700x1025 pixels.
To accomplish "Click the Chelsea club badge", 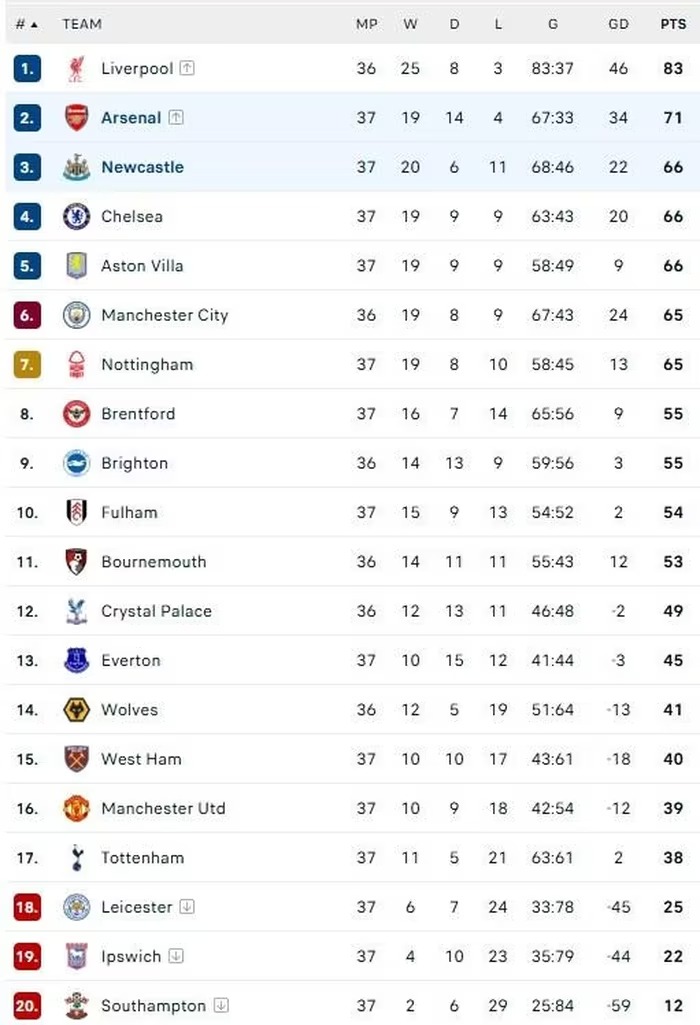I will tap(76, 216).
